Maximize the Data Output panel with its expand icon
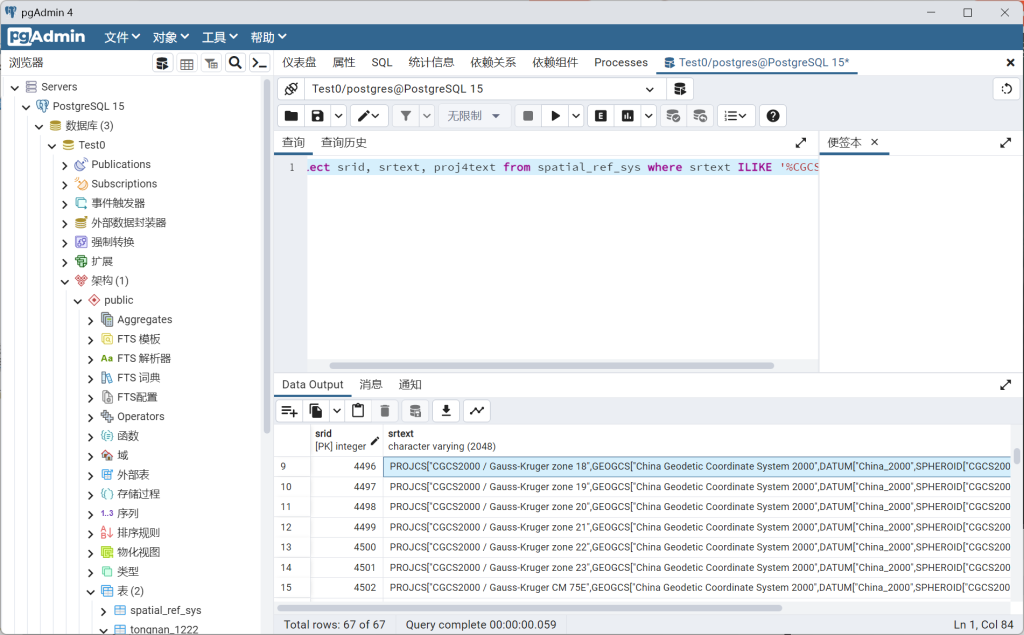Viewport: 1024px width, 635px height. pyautogui.click(x=1006, y=385)
